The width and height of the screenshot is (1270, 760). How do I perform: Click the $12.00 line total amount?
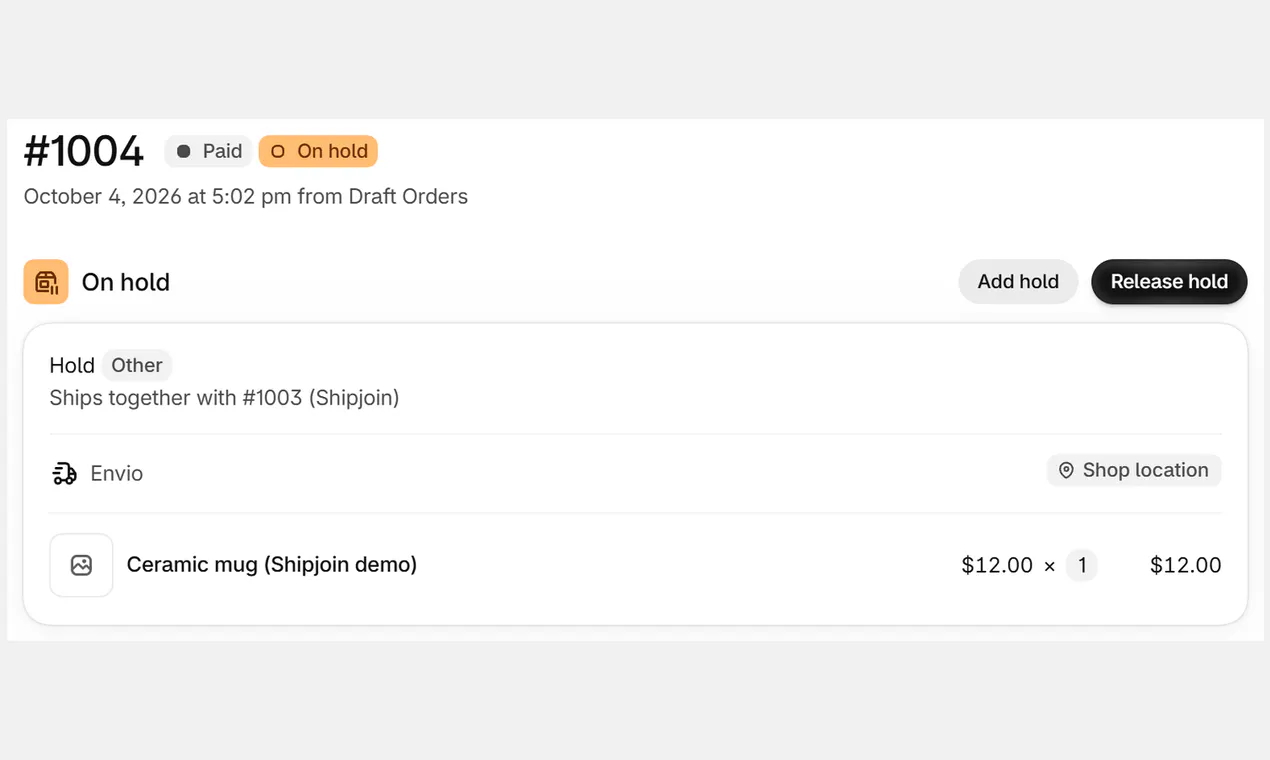click(x=1185, y=565)
